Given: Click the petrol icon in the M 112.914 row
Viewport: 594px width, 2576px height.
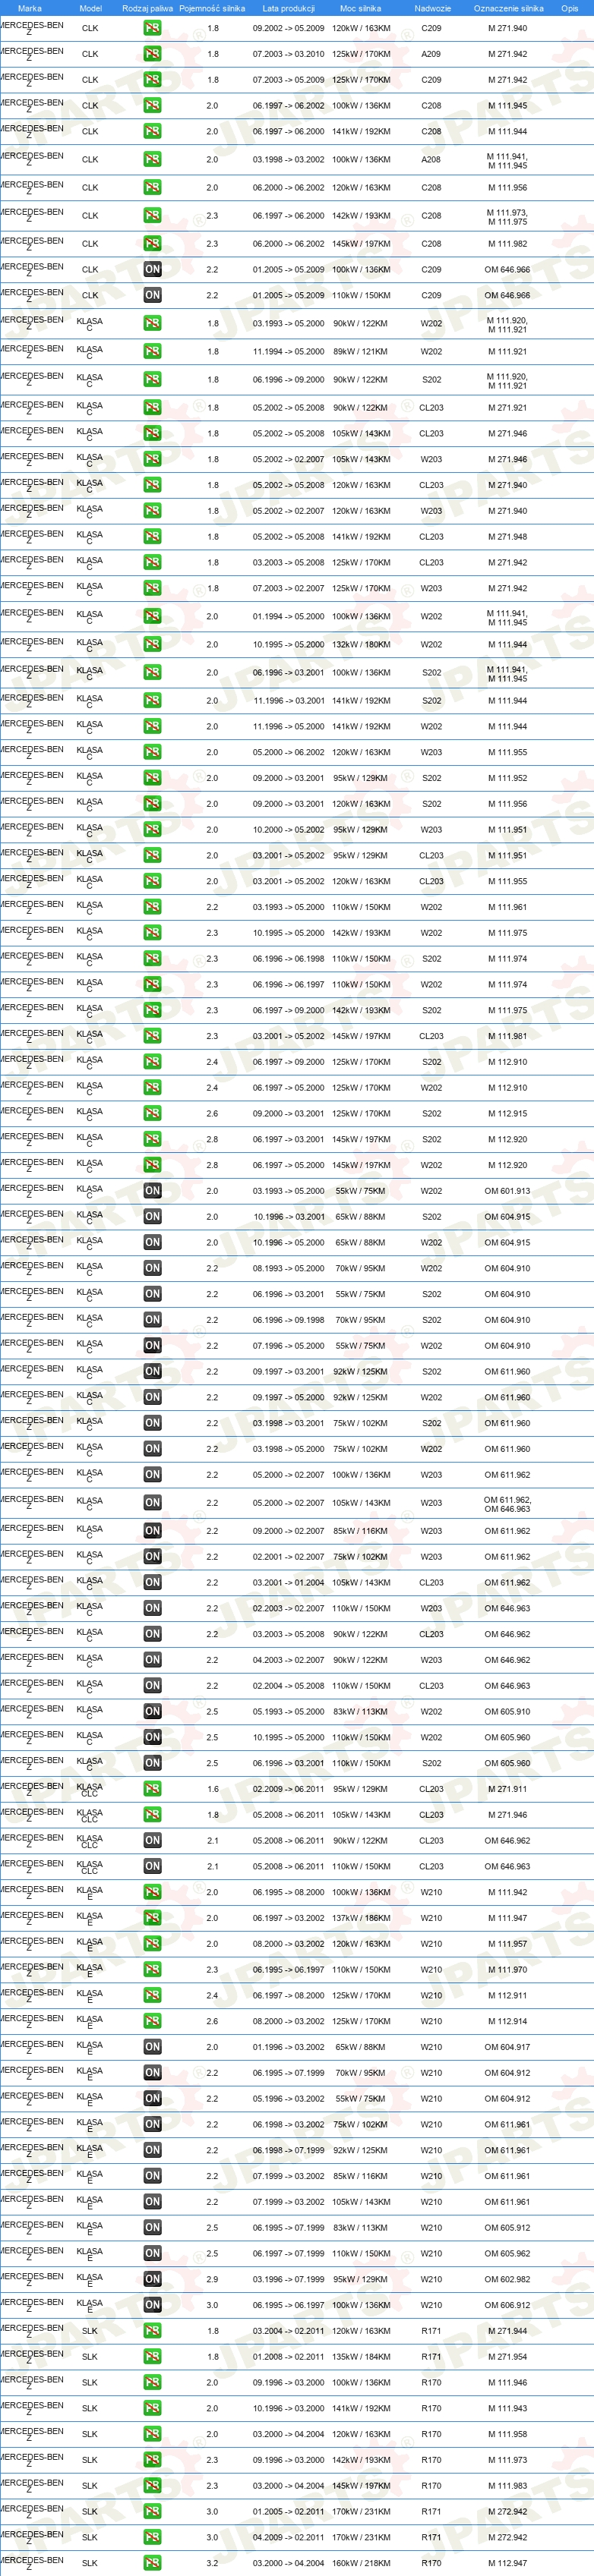Looking at the screenshot, I should [x=152, y=2021].
